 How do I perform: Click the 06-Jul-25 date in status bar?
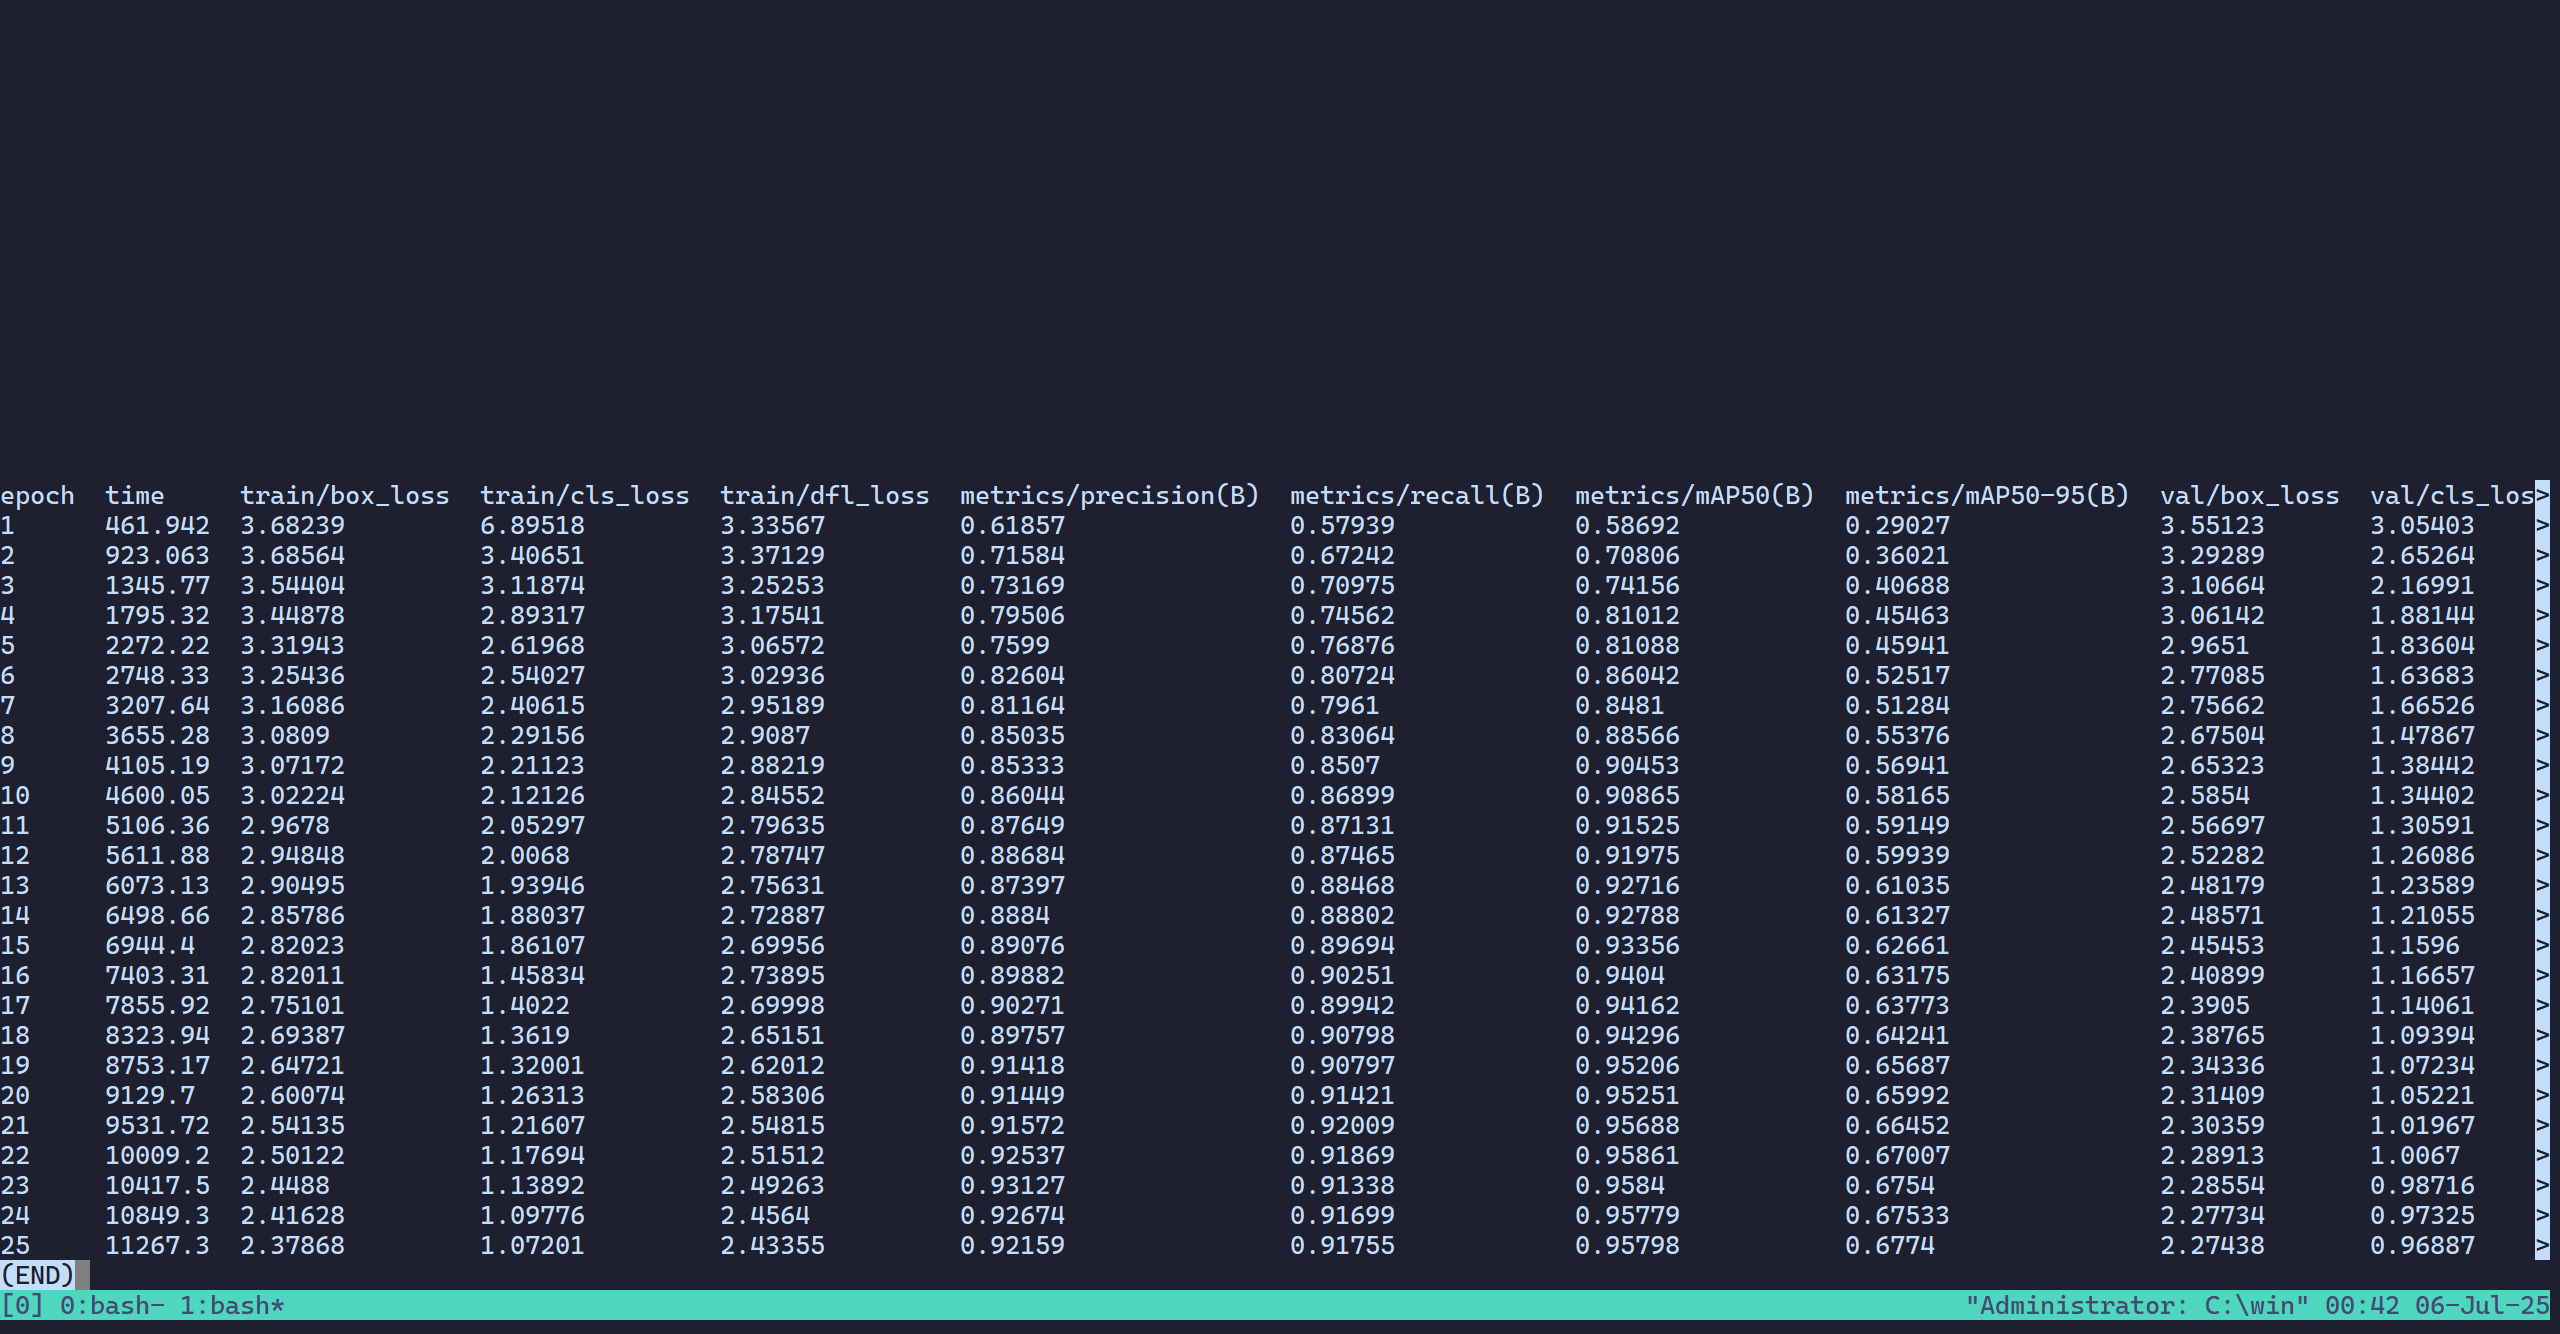(2481, 1306)
